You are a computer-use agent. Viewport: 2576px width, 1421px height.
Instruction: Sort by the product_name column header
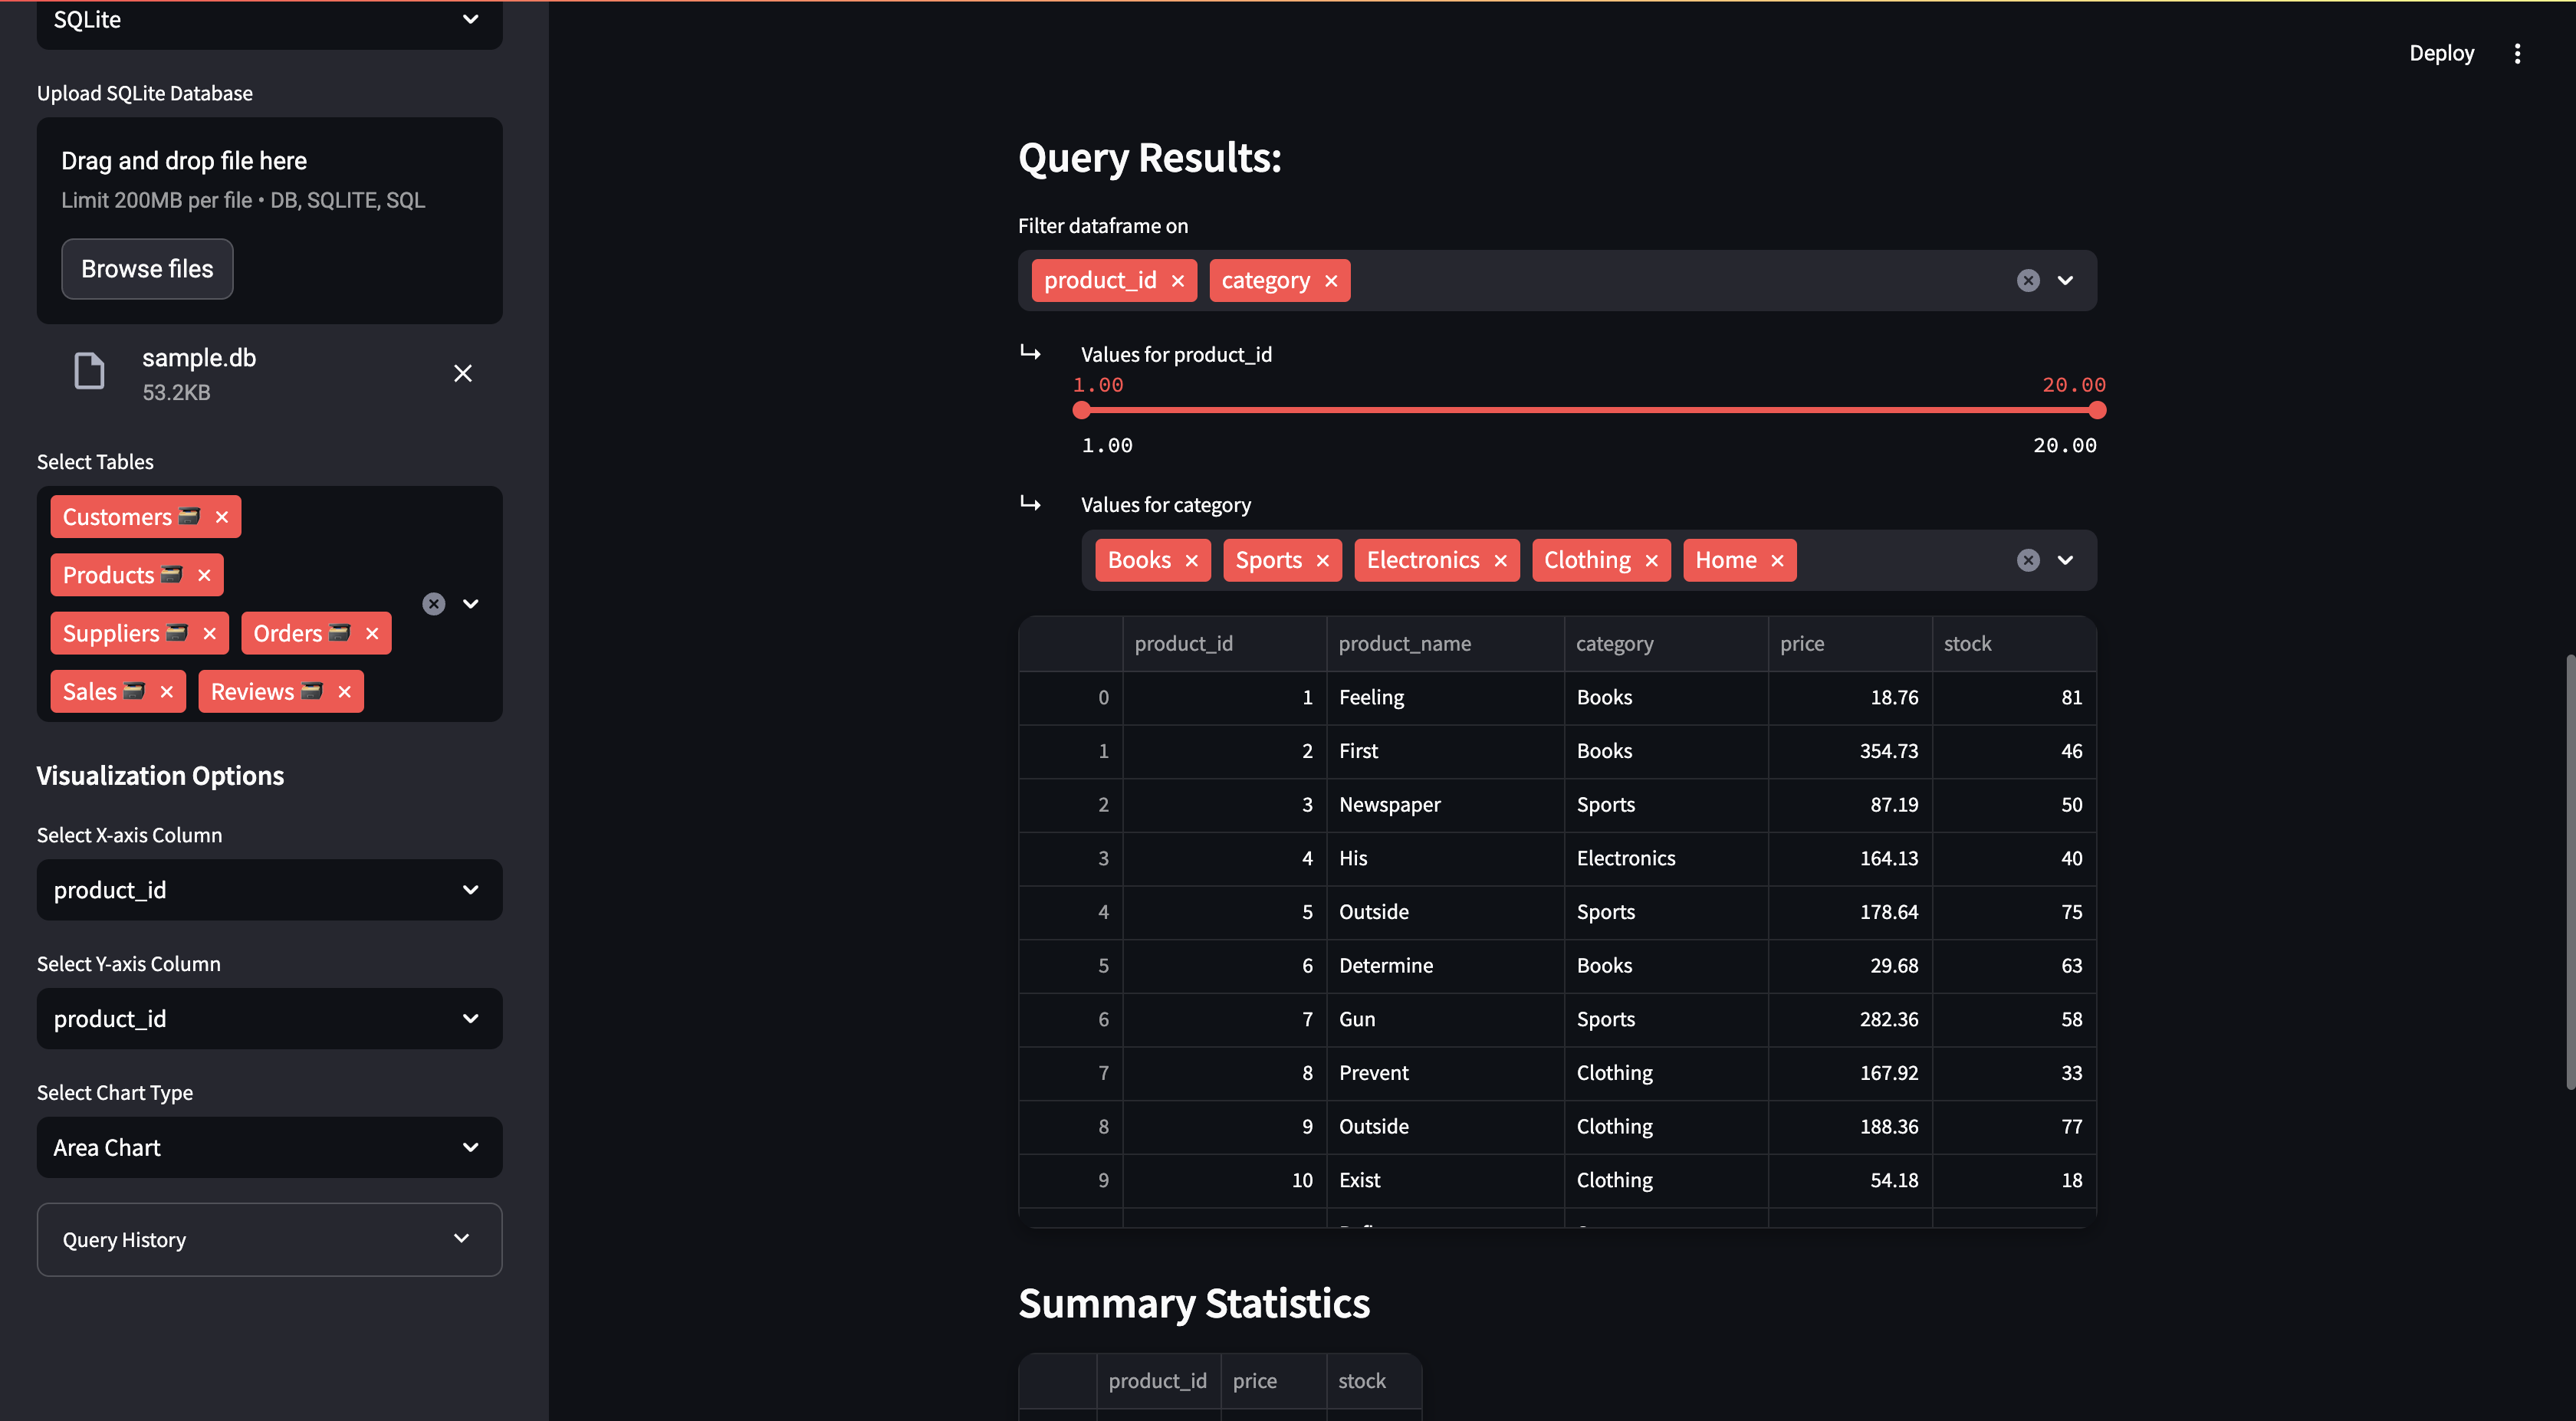pos(1443,644)
